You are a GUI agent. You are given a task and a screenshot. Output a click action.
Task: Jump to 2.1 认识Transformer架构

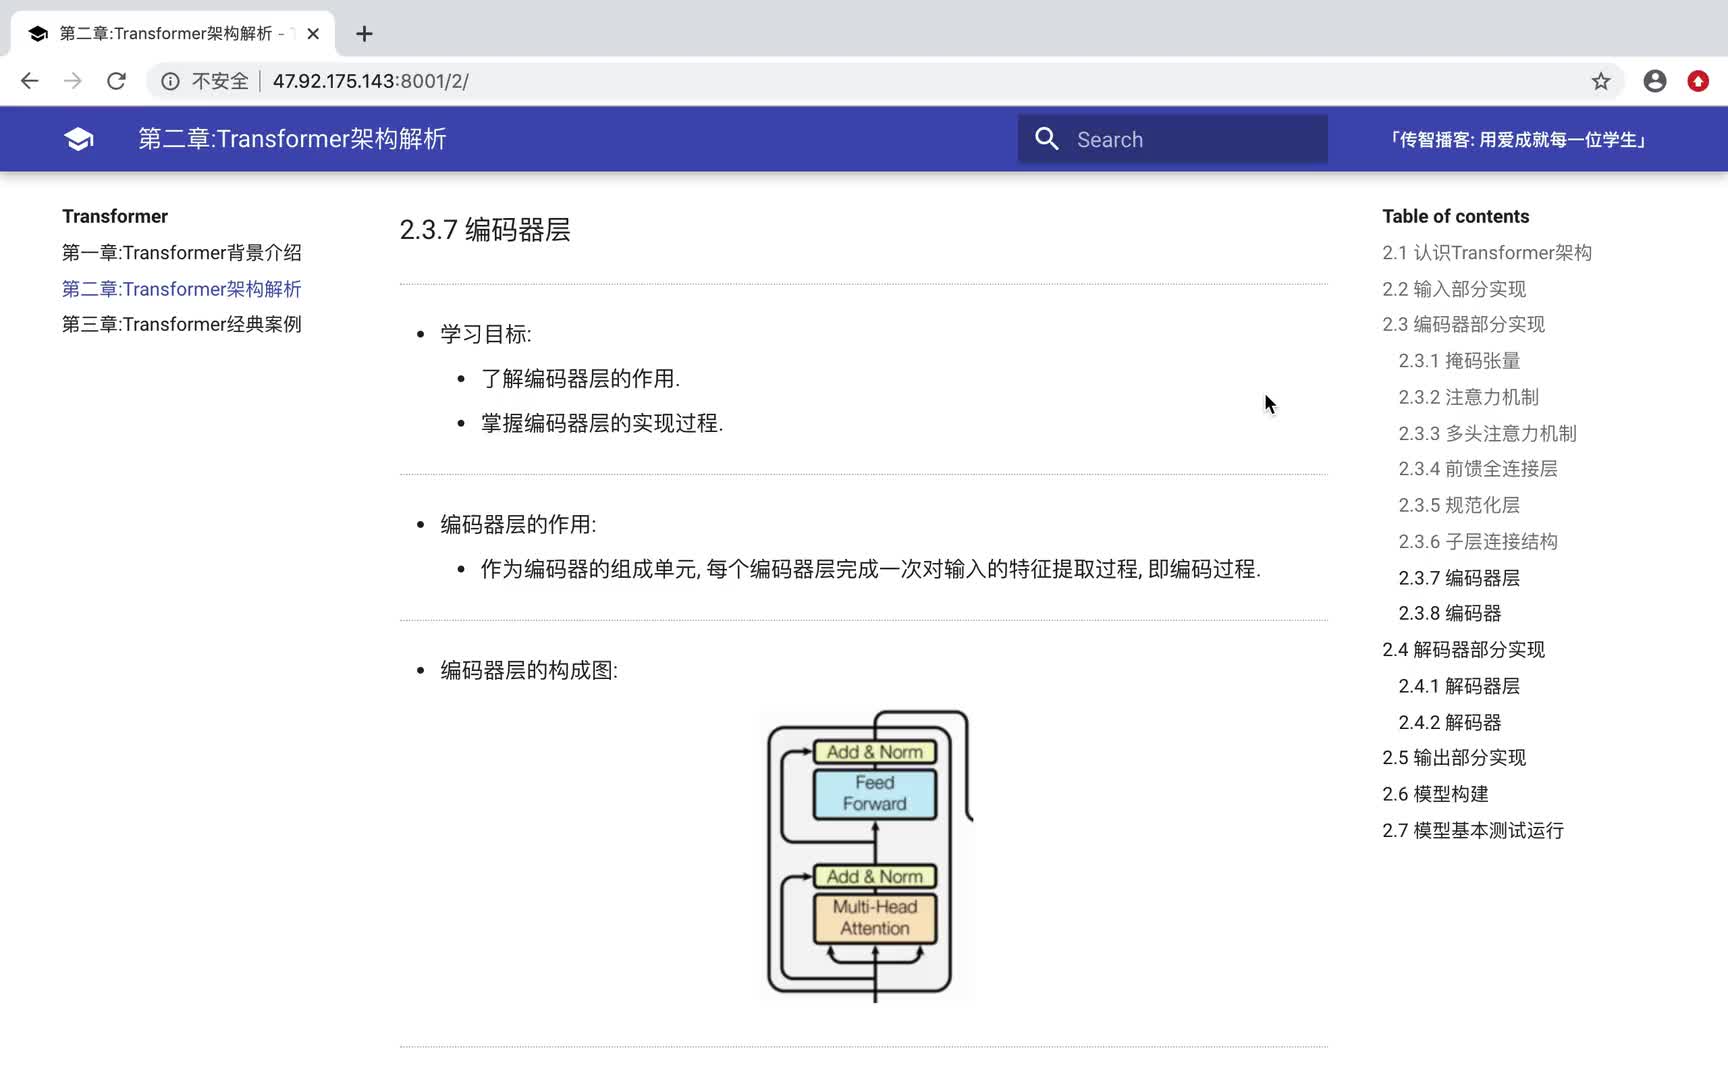[1487, 253]
